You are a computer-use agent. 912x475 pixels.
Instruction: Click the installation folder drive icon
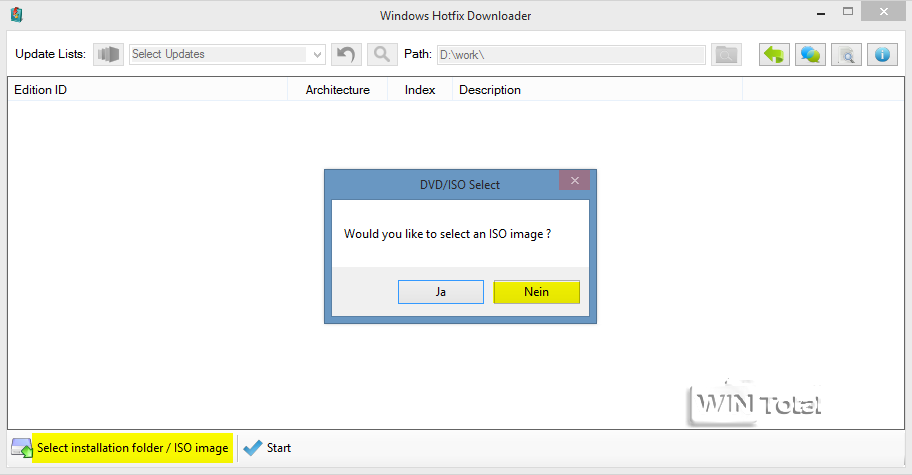[x=22, y=448]
